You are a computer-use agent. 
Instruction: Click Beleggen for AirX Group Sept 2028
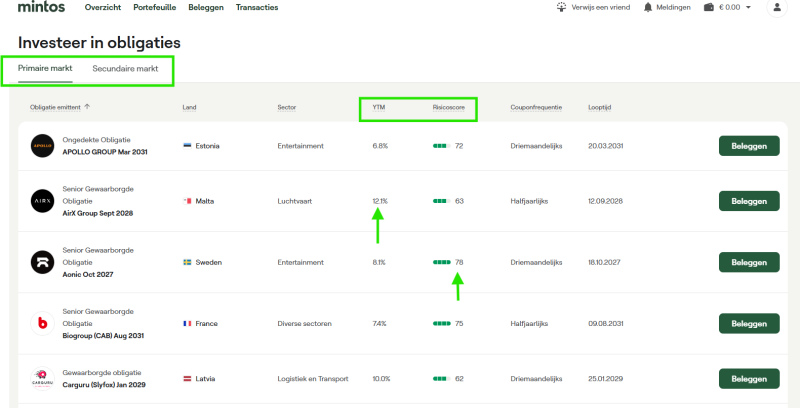pyautogui.click(x=749, y=201)
